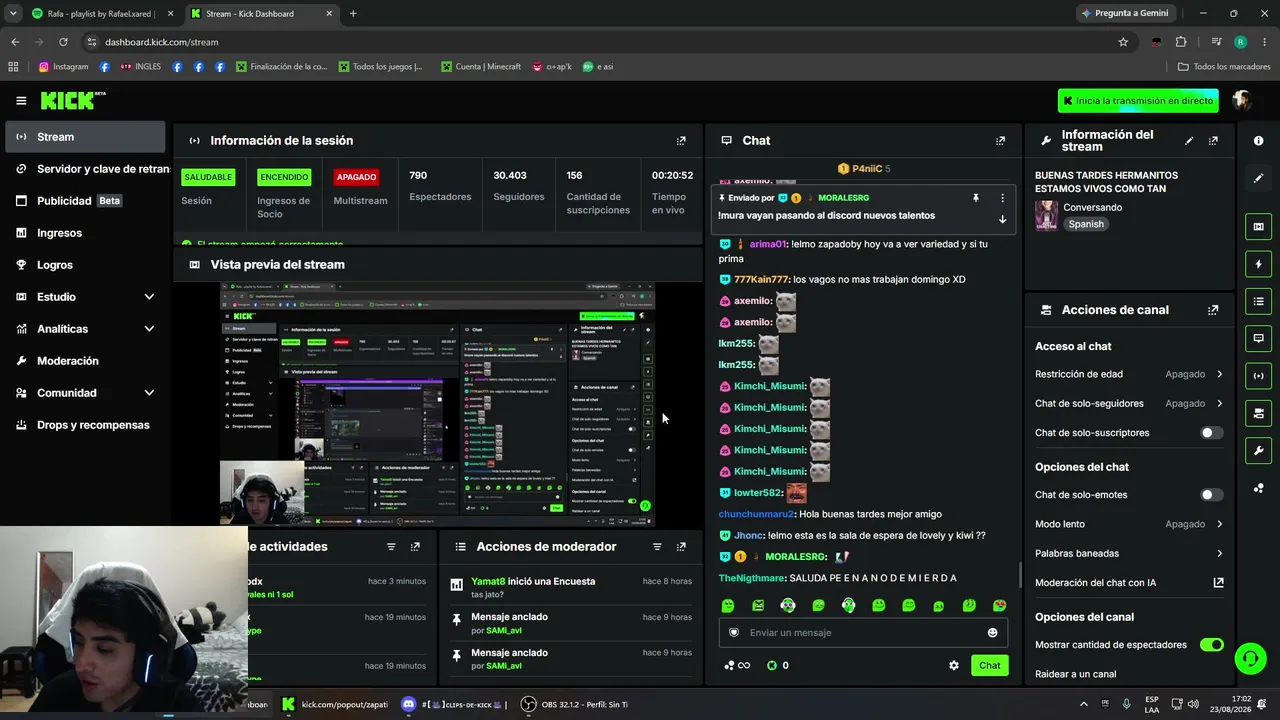Switch to the Rafa playlist browser tab
1280x720 pixels.
102,14
